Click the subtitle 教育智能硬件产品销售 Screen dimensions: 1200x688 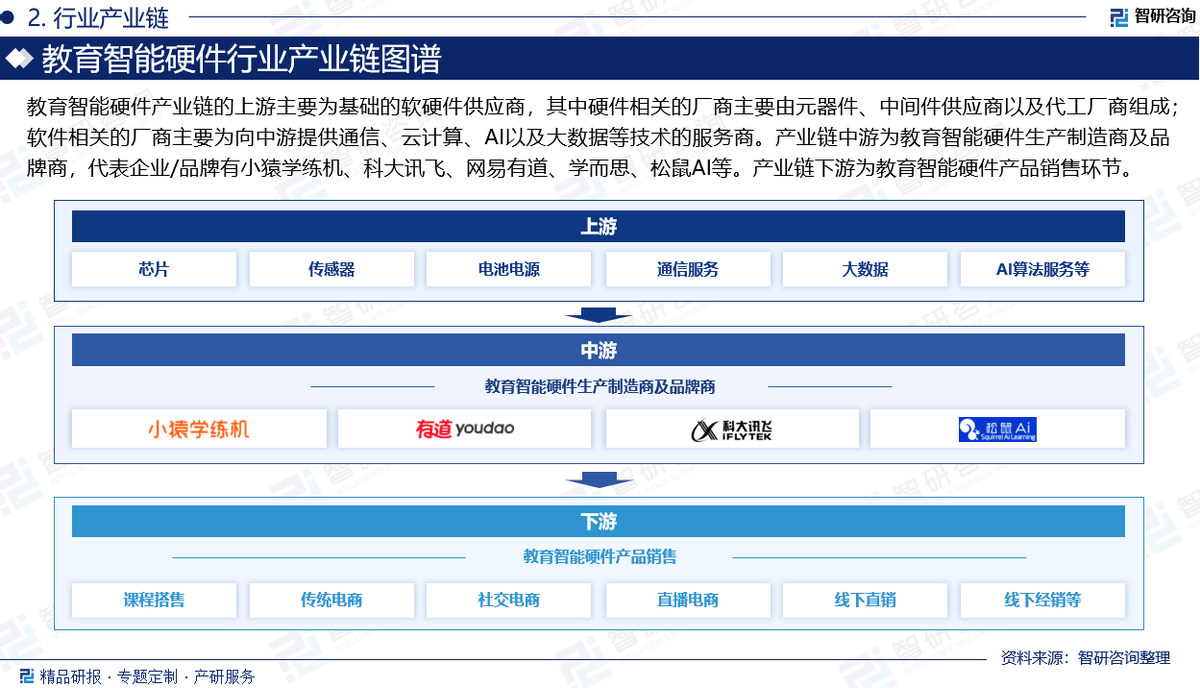click(600, 557)
